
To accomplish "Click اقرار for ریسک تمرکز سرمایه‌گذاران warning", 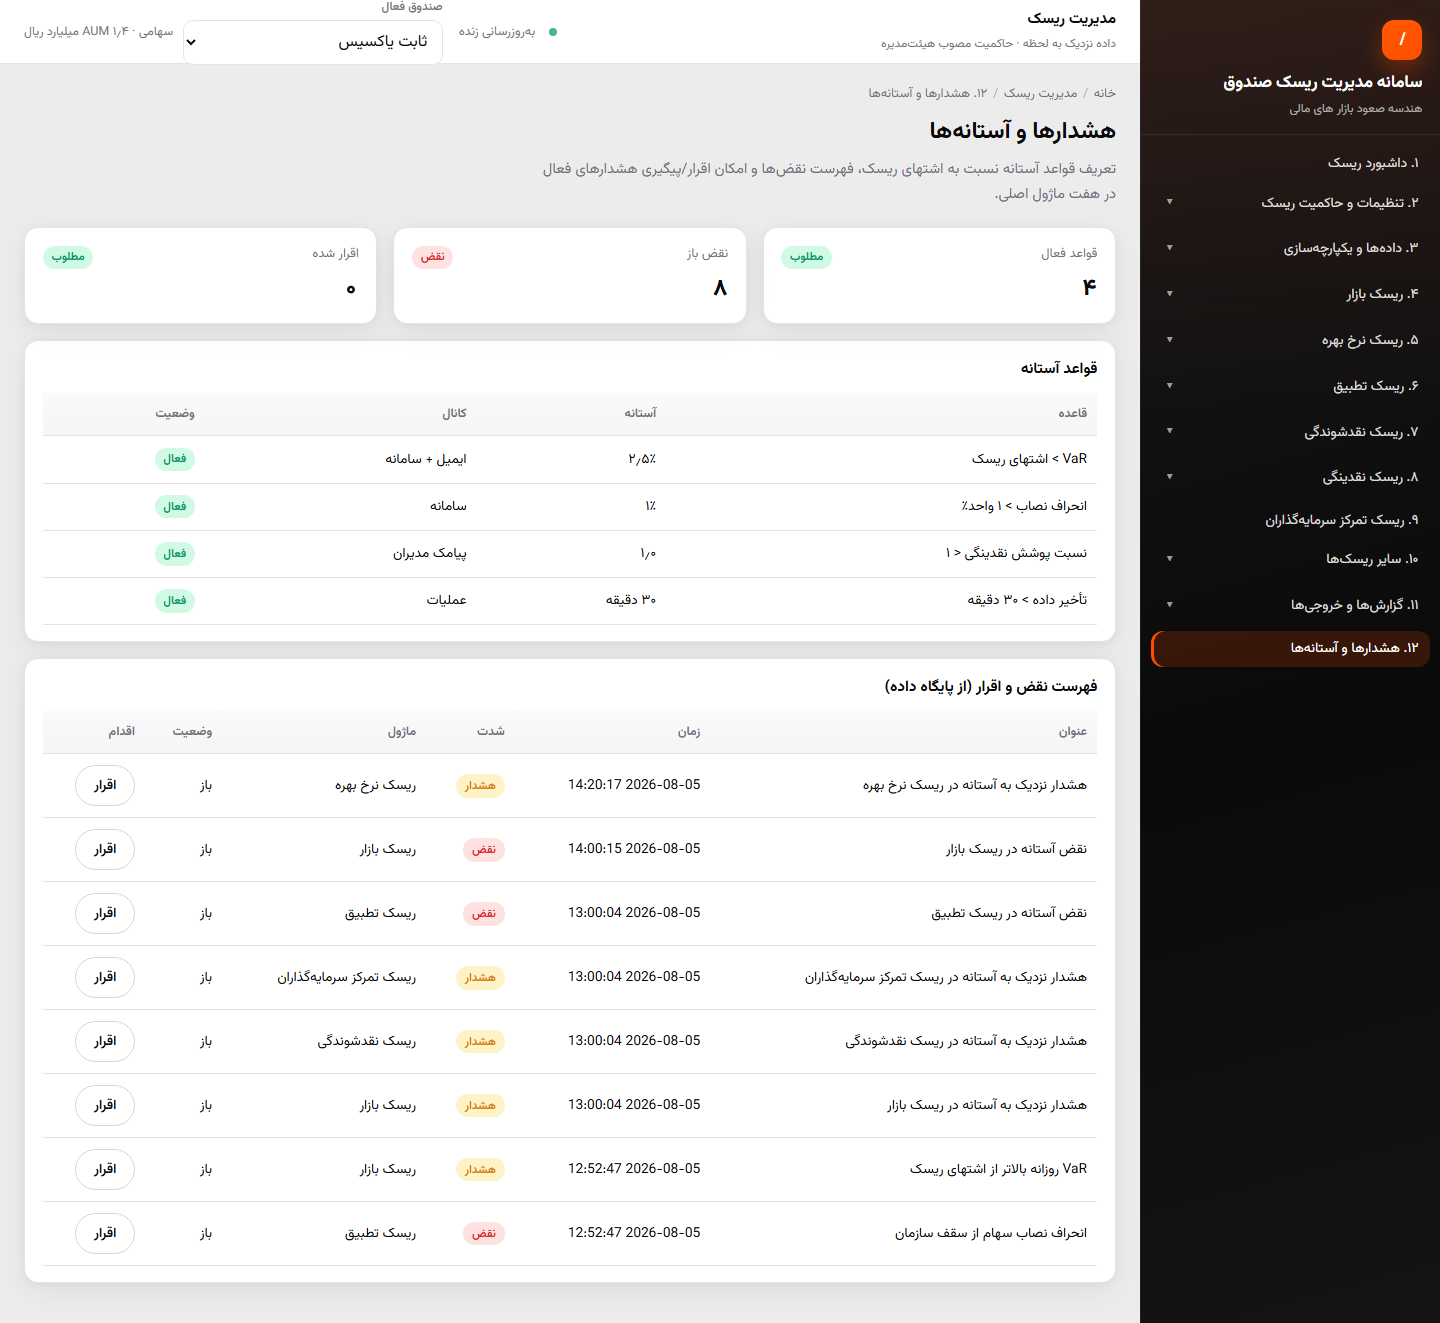I will [105, 977].
